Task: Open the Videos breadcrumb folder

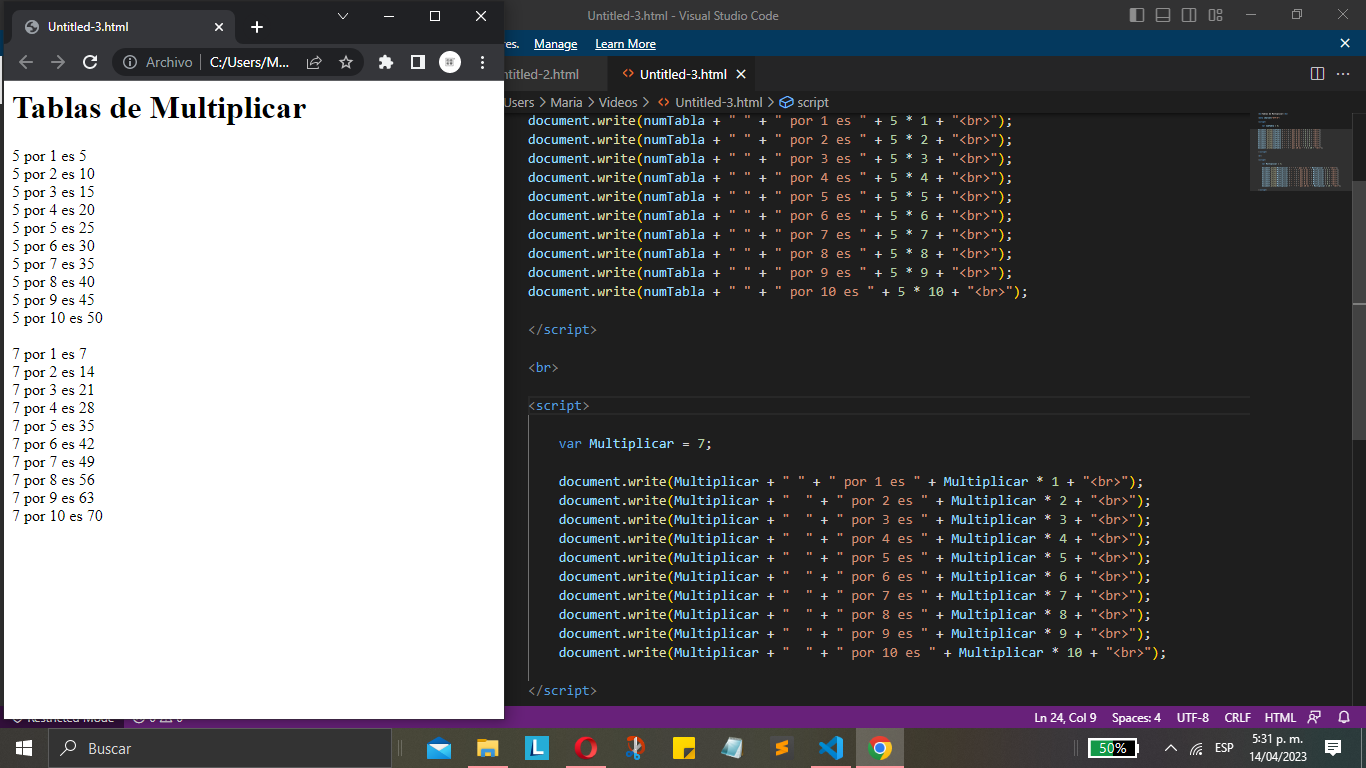Action: 618,102
